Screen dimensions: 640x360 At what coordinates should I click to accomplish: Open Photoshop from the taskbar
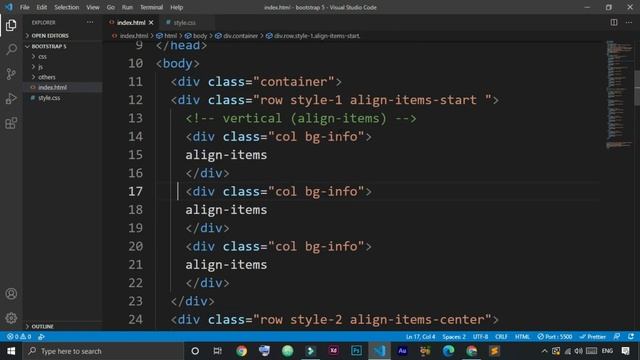click(x=356, y=351)
